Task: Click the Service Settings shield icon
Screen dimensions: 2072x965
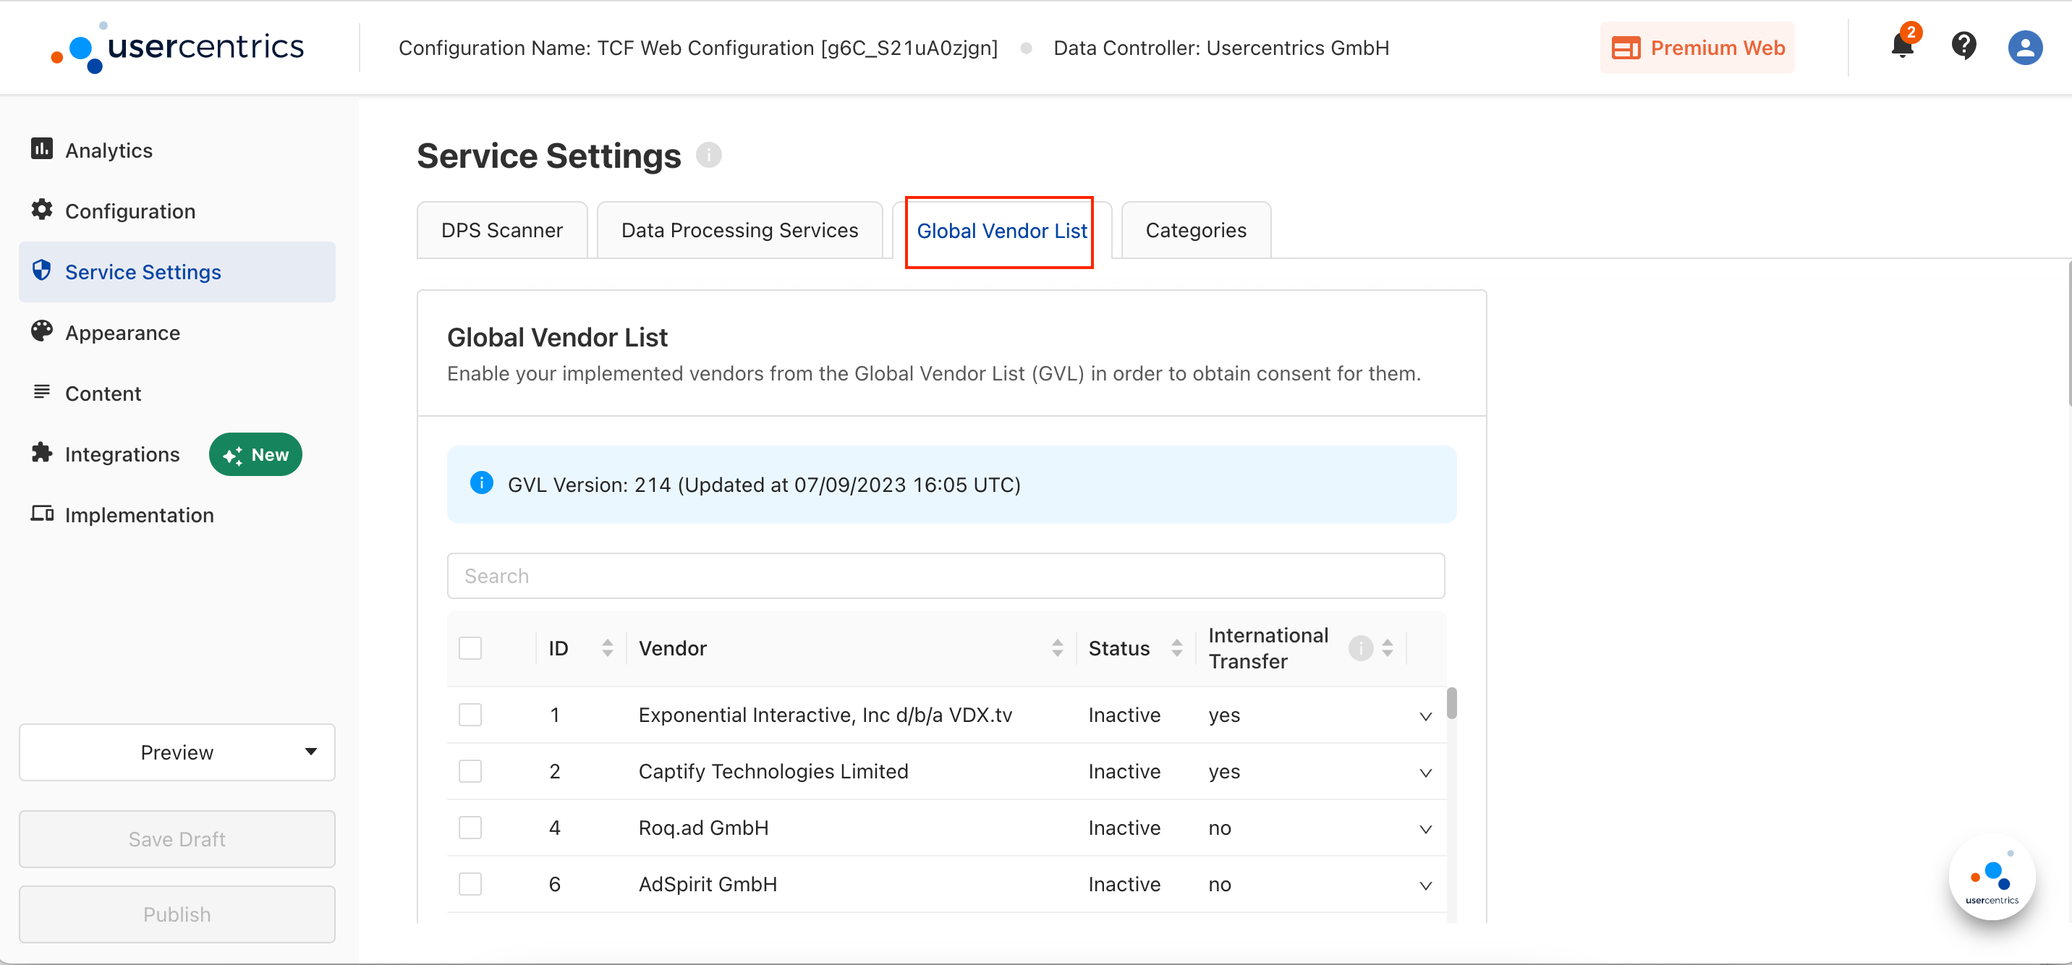Action: [x=41, y=271]
